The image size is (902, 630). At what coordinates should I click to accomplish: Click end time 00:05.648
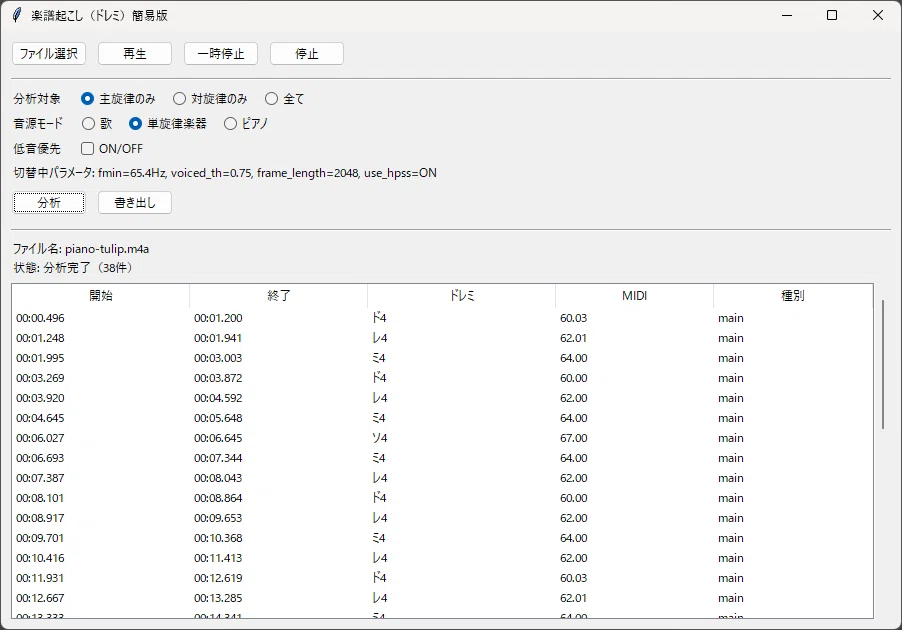point(218,418)
